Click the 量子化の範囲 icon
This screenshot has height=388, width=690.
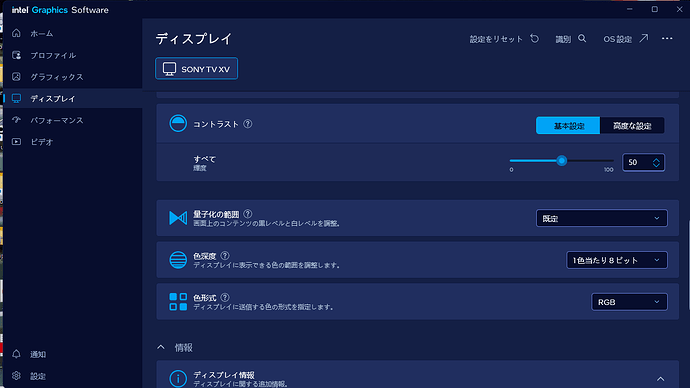(178, 218)
